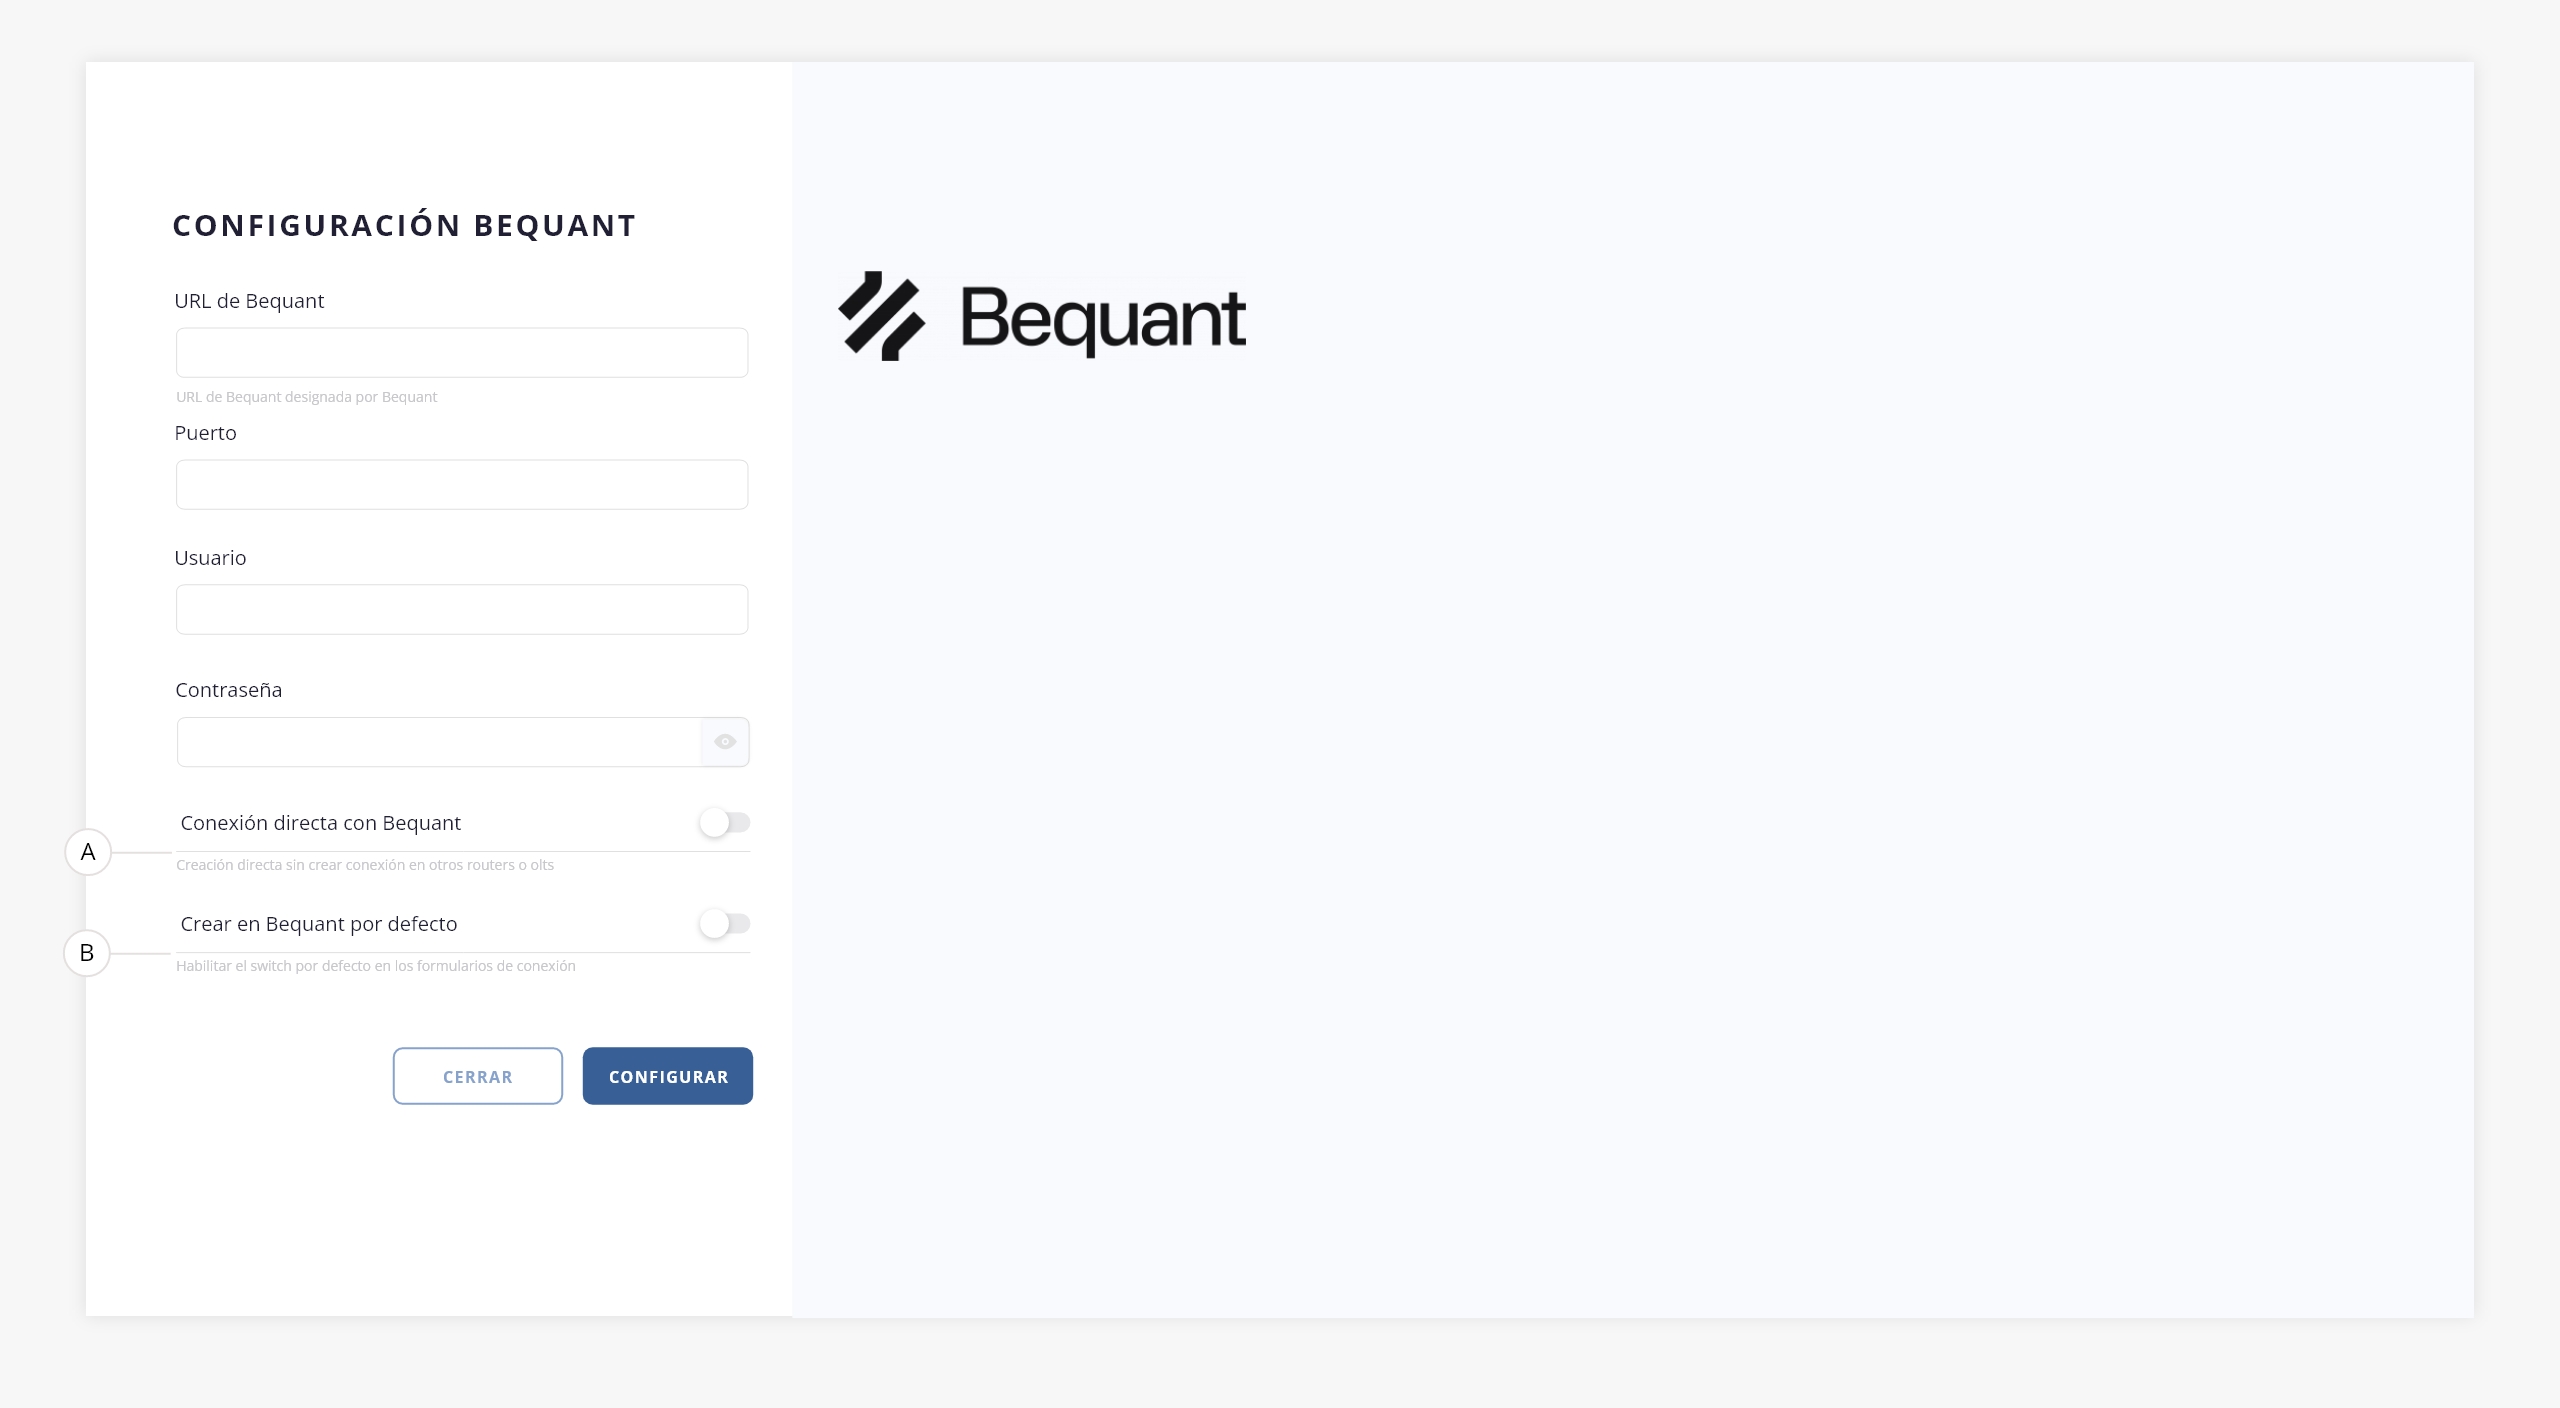
Task: Click the CONFIGURAR button
Action: pos(667,1076)
